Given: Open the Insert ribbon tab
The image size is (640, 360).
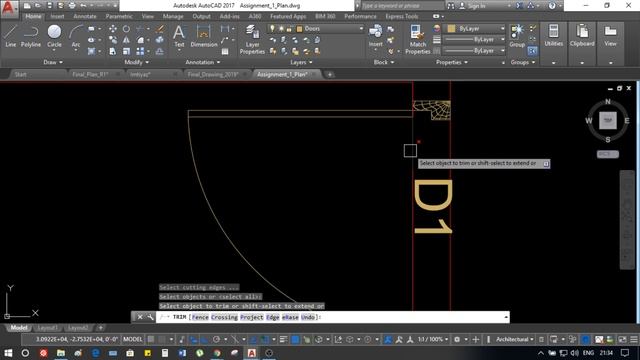Looking at the screenshot, I should click(x=58, y=16).
